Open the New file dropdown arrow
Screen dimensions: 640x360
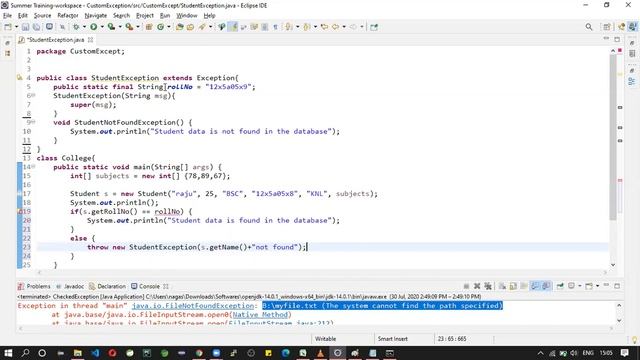click(x=16, y=27)
